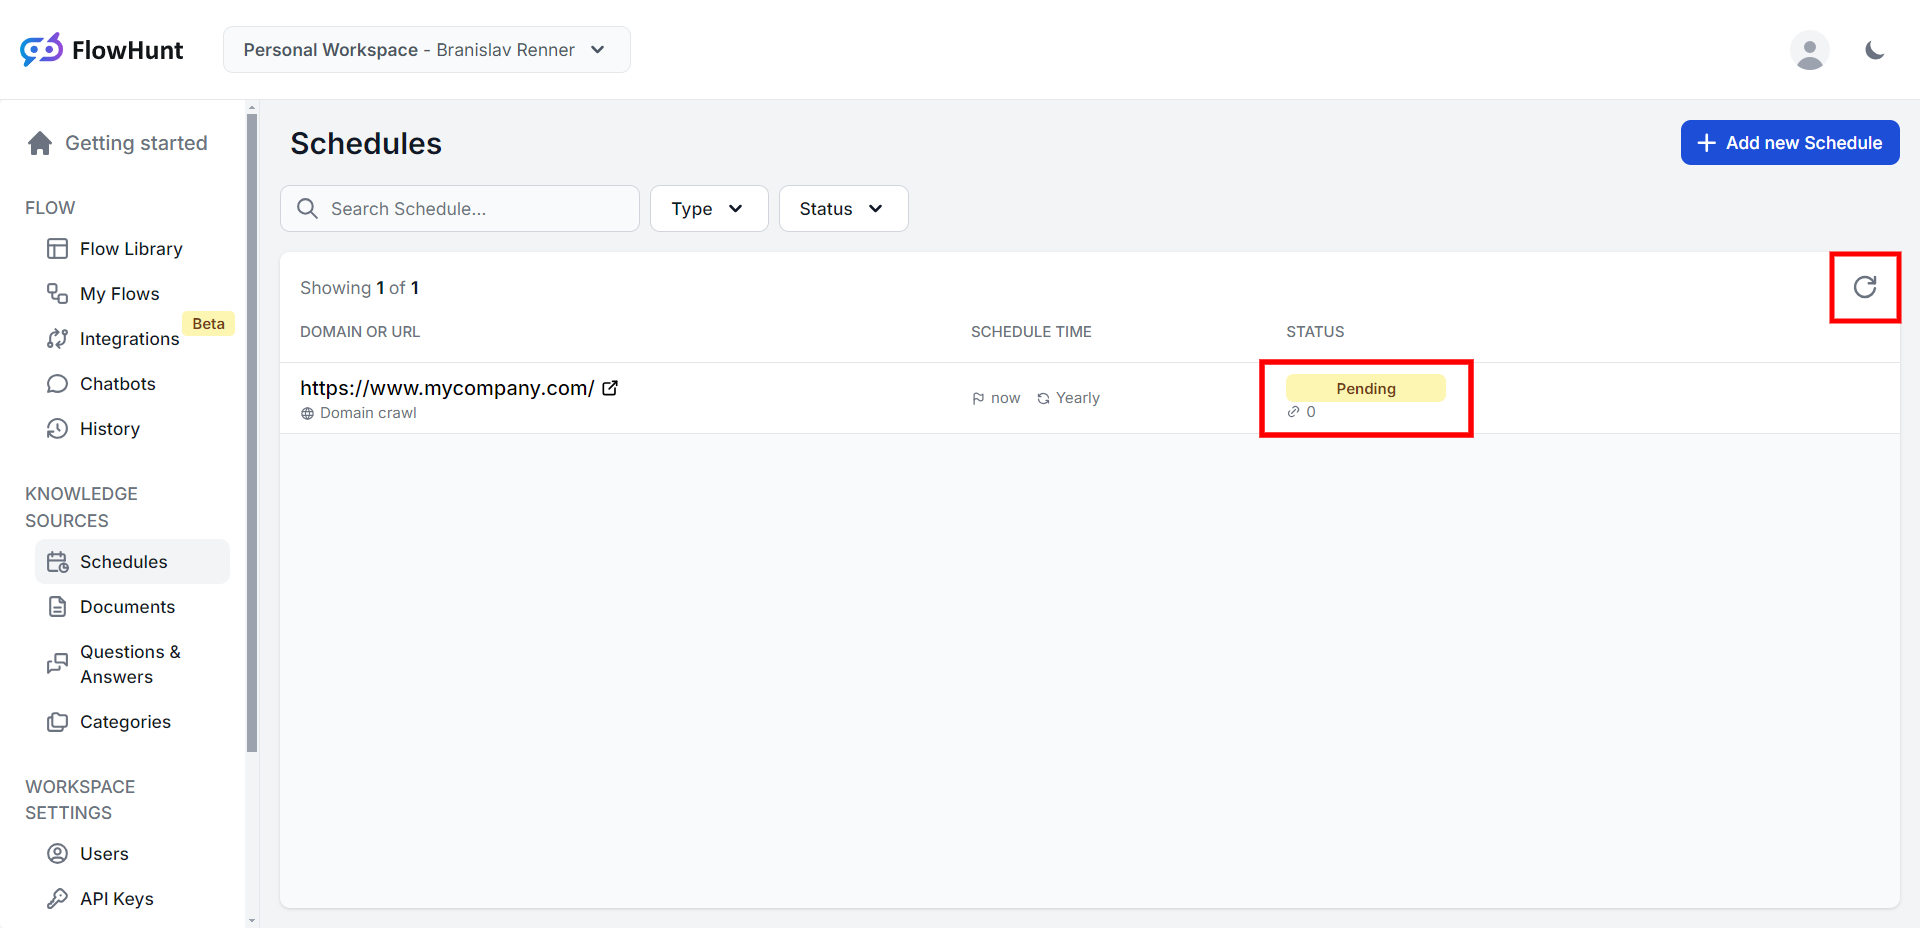The width and height of the screenshot is (1920, 928).
Task: Click the sidebar scroll down arrow
Action: 252,919
